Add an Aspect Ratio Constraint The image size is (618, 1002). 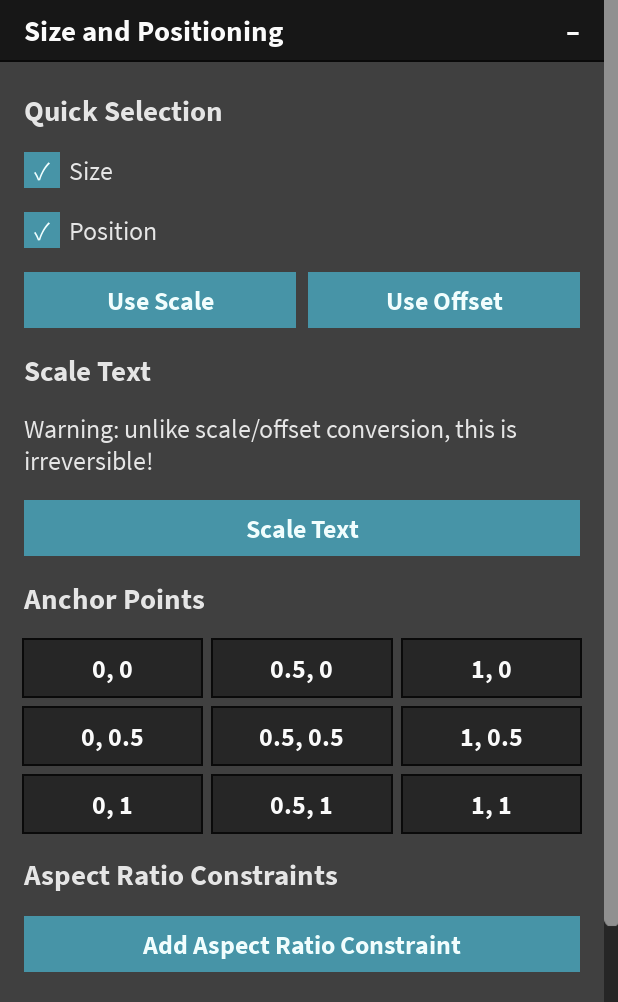click(x=301, y=945)
